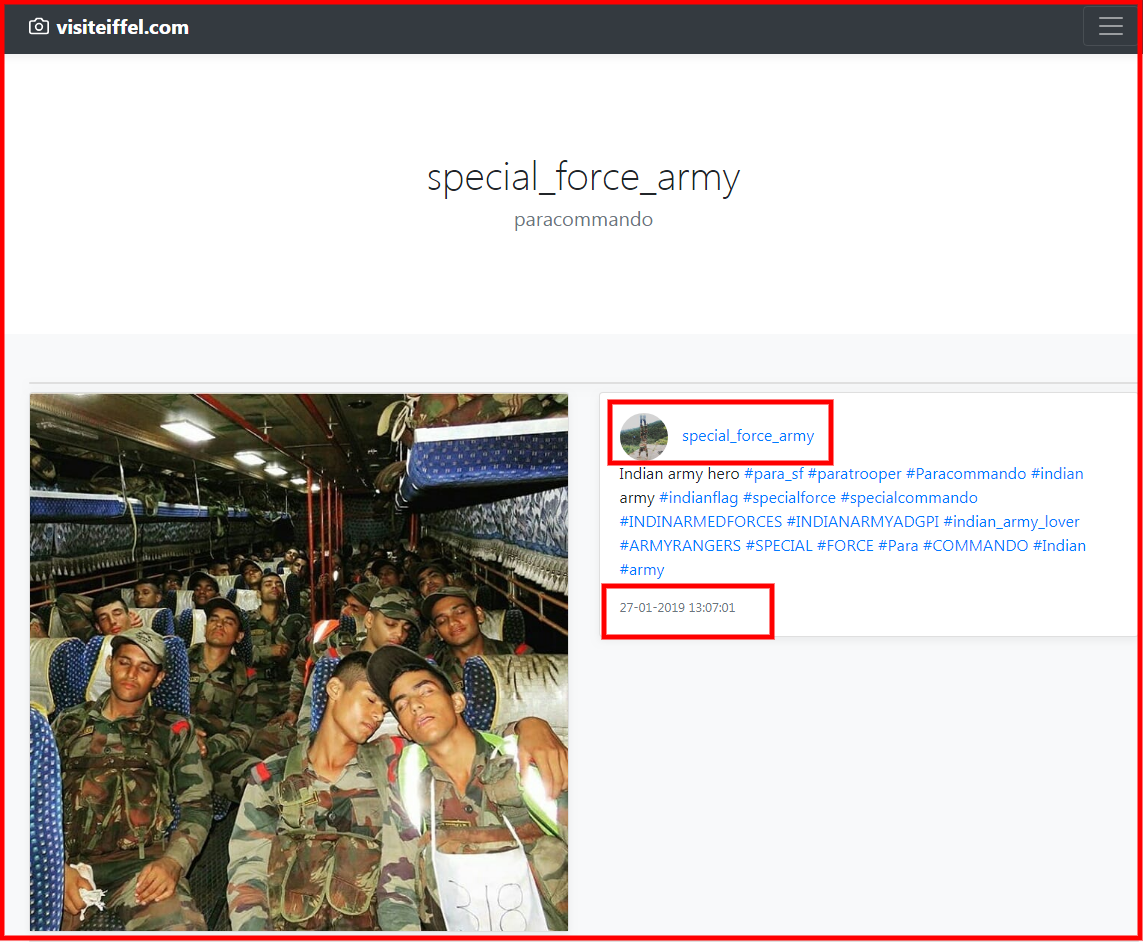The width and height of the screenshot is (1143, 942).
Task: Click the special_force_army profile avatar
Action: click(644, 436)
